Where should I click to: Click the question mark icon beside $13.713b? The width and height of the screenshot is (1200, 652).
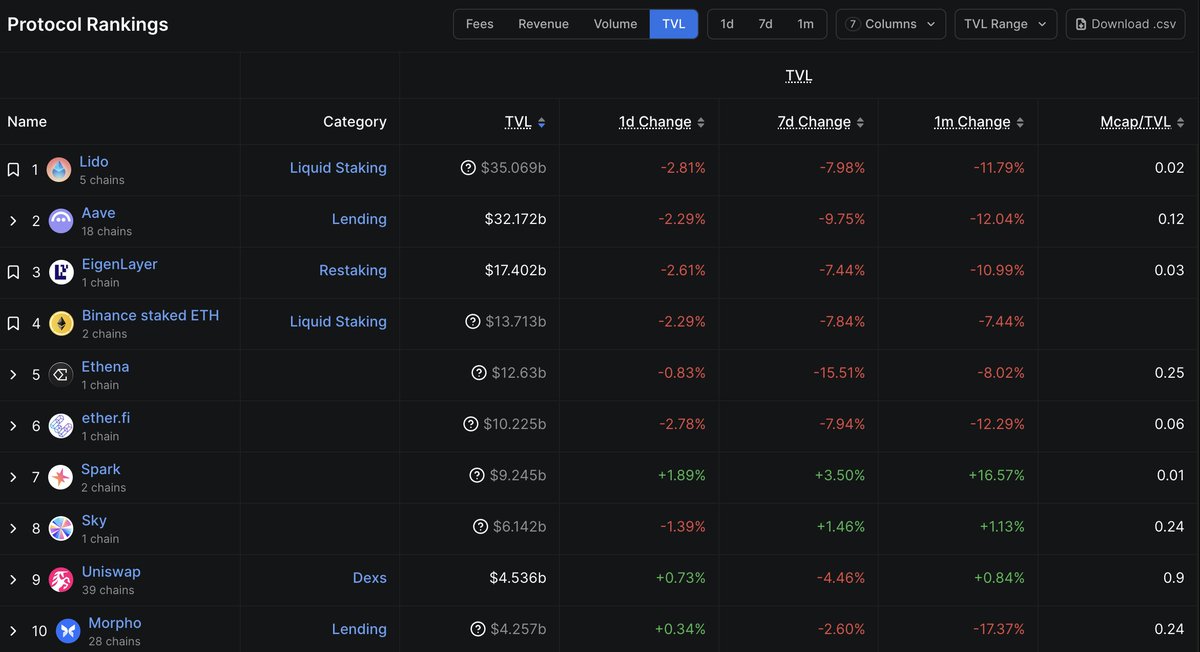coord(473,321)
